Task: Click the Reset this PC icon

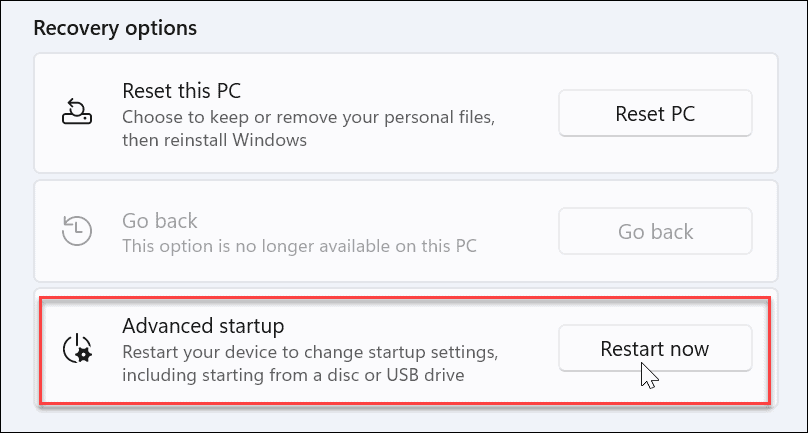Action: pos(76,113)
